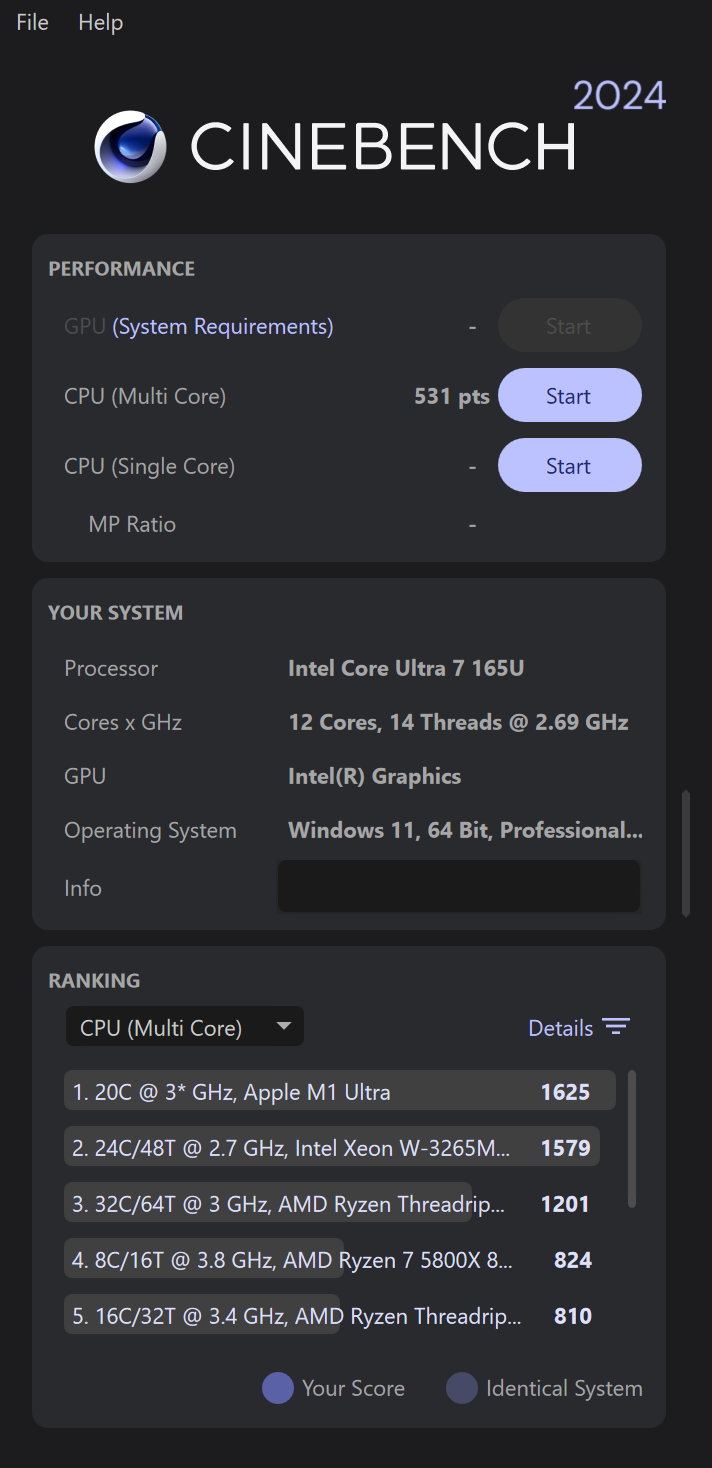Select the Apple M1 Ultra ranking entry

pos(340,1092)
